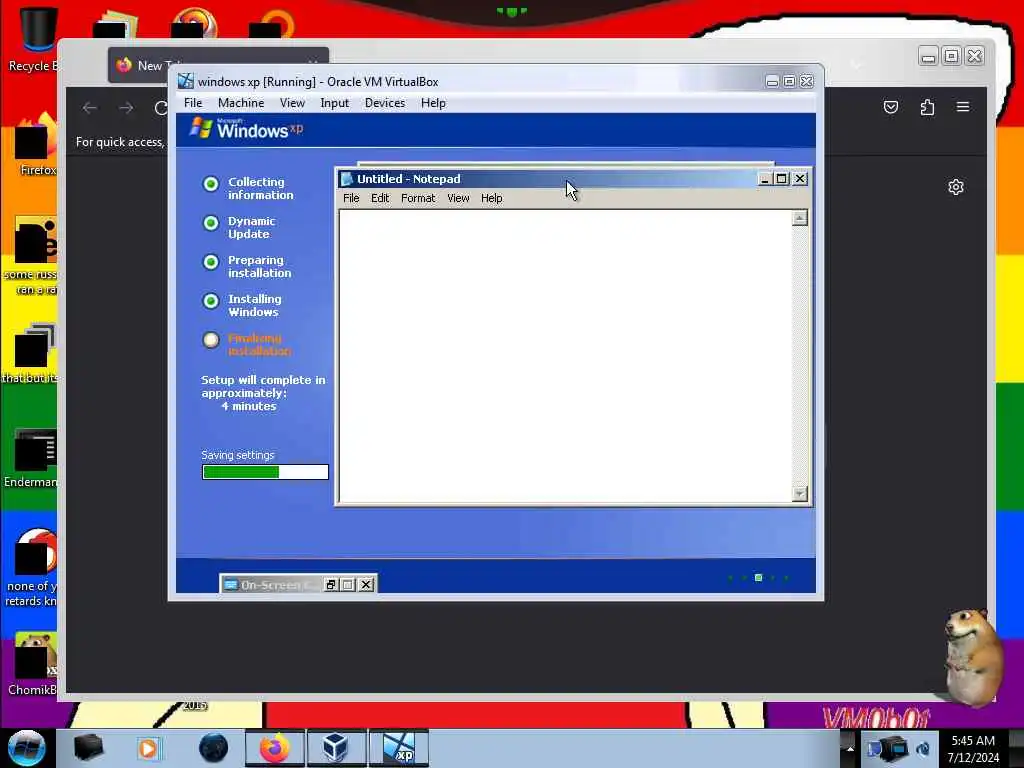Close the Untitled - Notepad window
The width and height of the screenshot is (1024, 768).
(800, 179)
